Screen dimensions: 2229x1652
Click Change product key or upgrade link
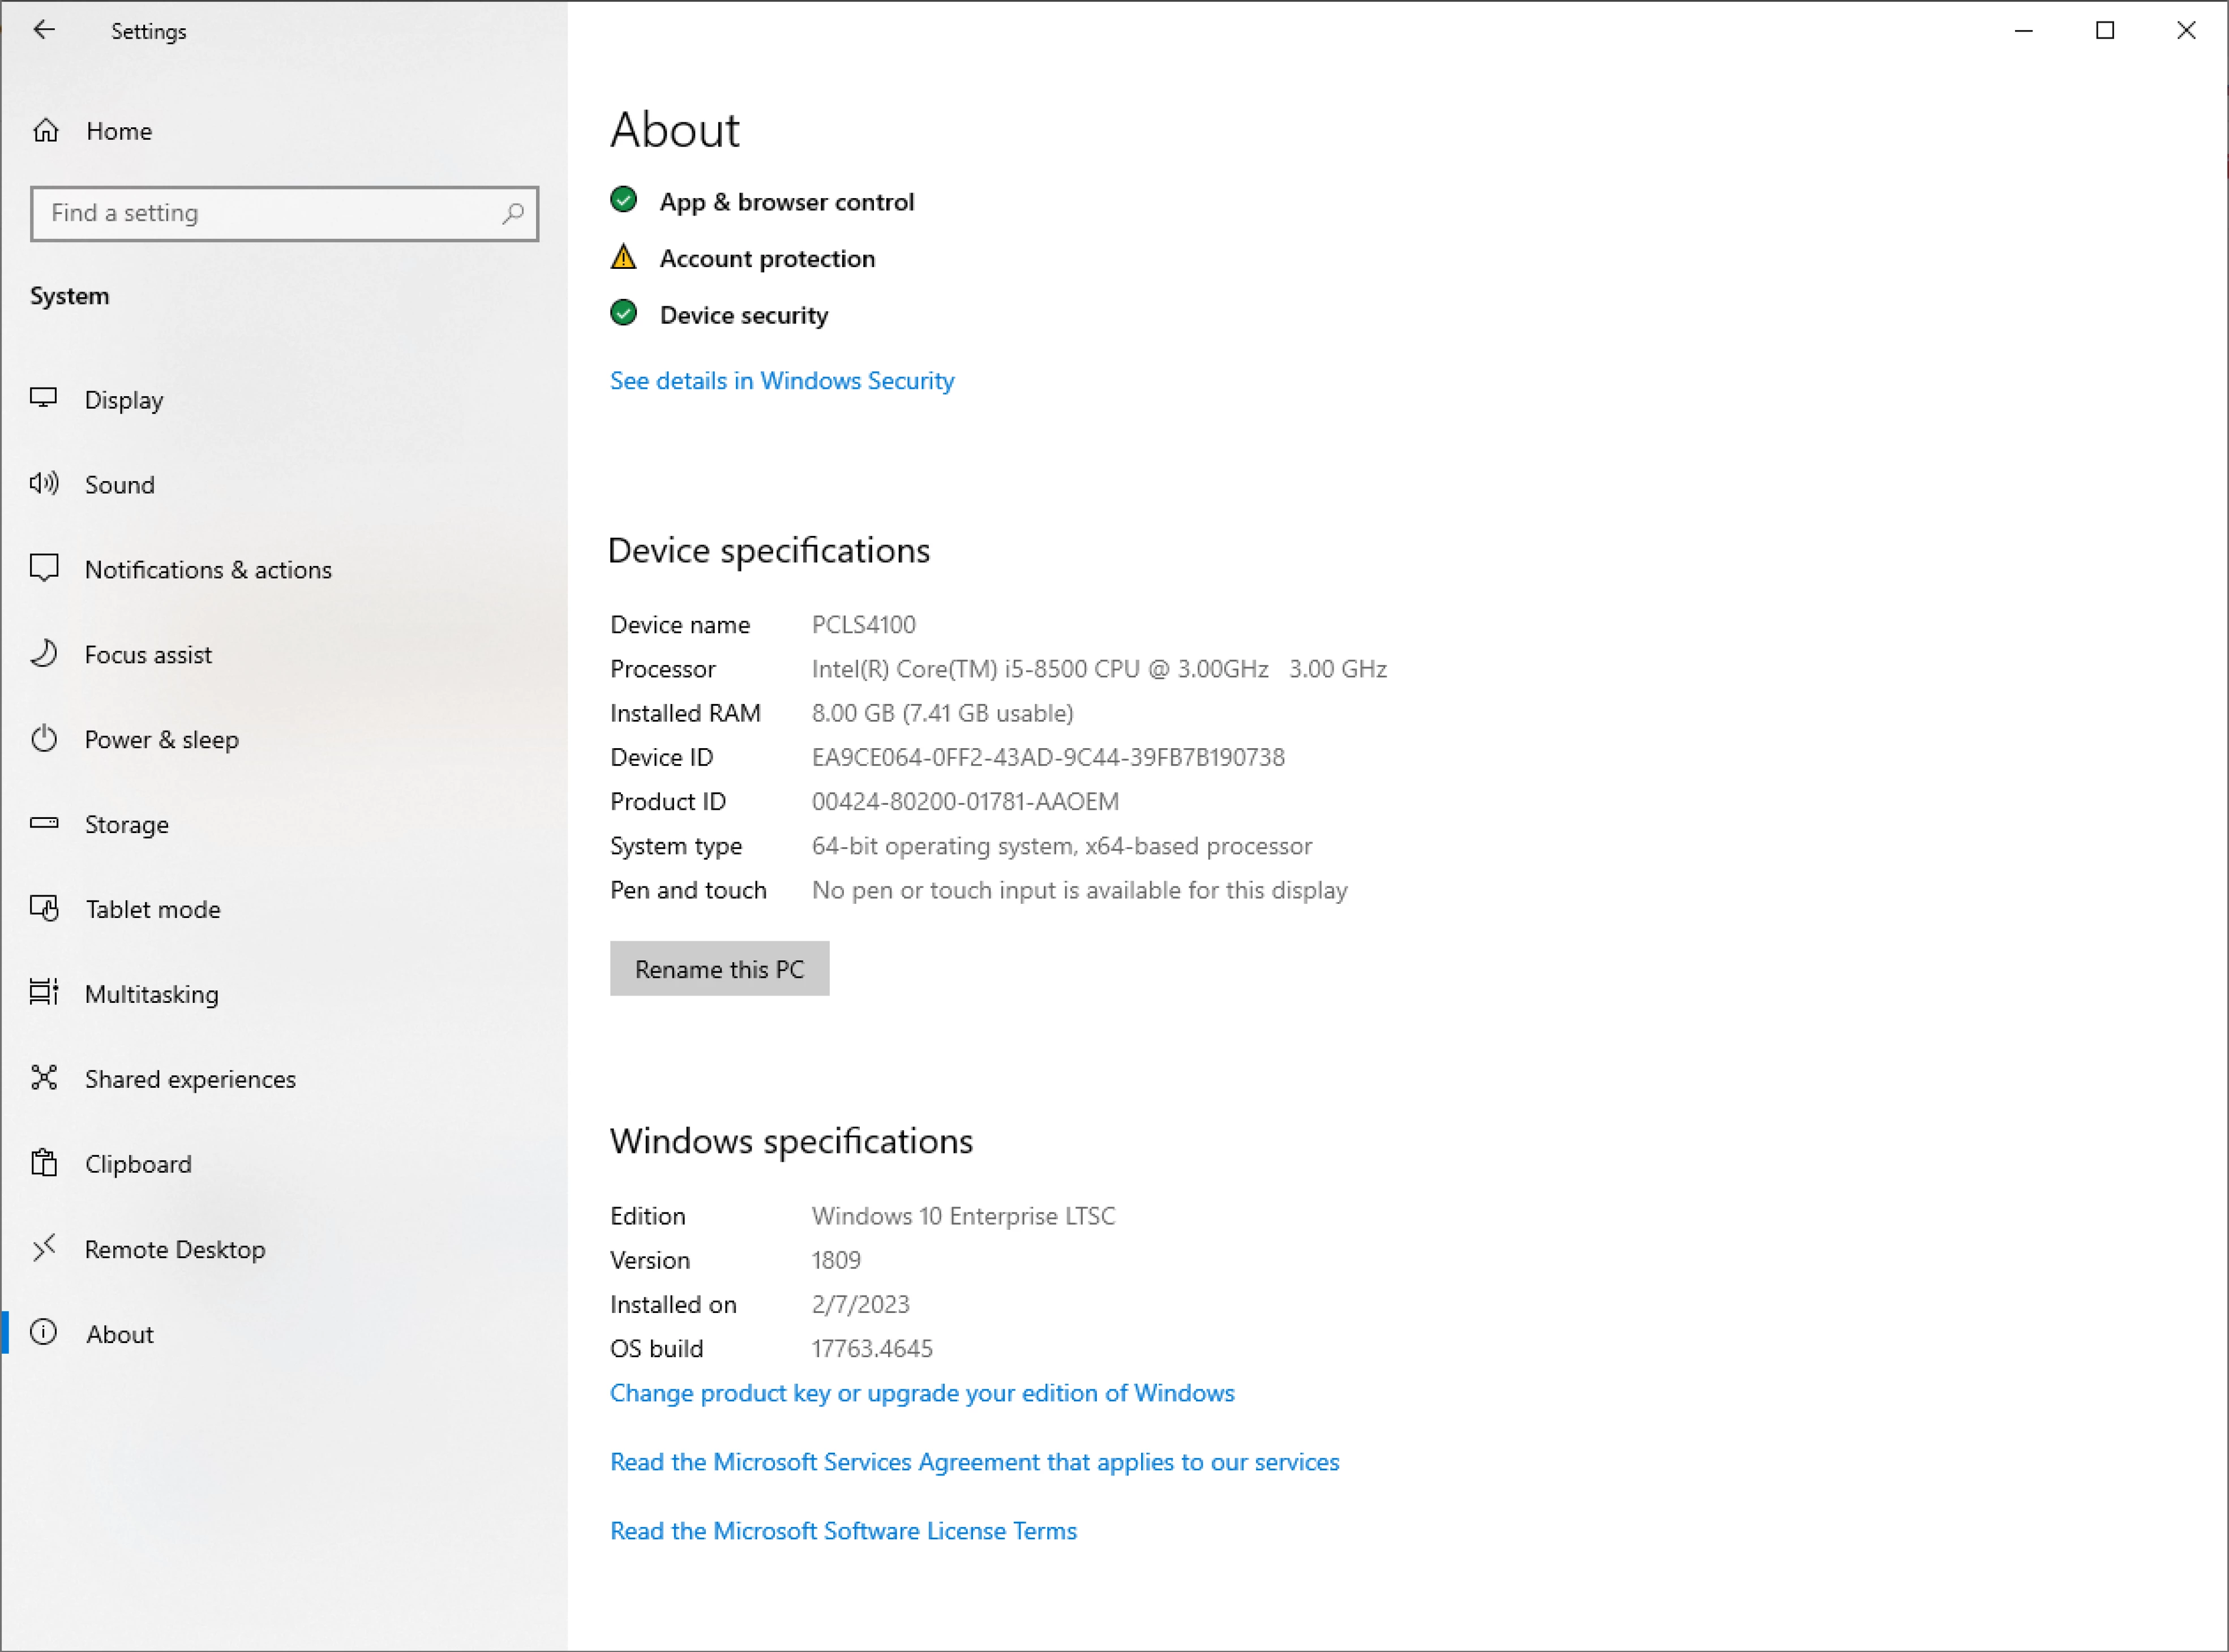(922, 1393)
